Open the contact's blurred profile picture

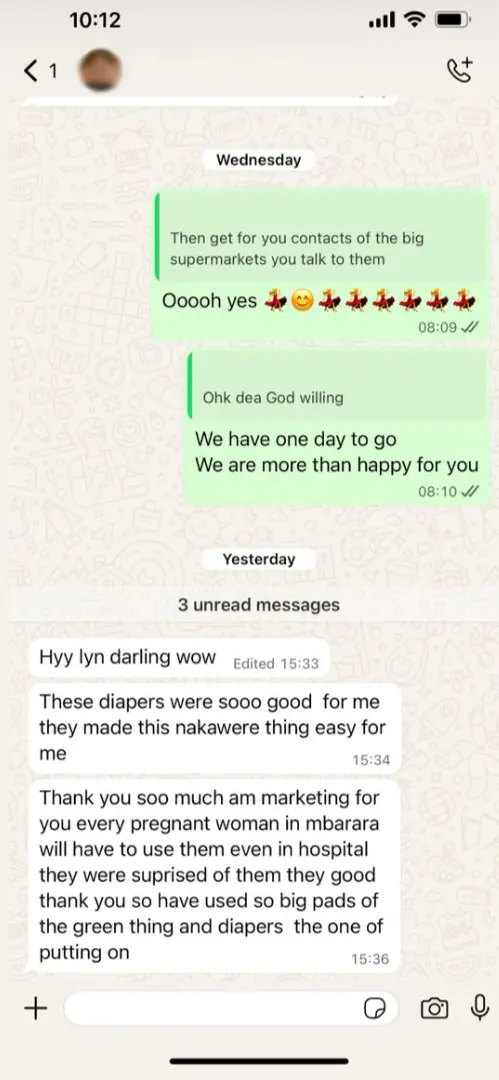pyautogui.click(x=101, y=70)
